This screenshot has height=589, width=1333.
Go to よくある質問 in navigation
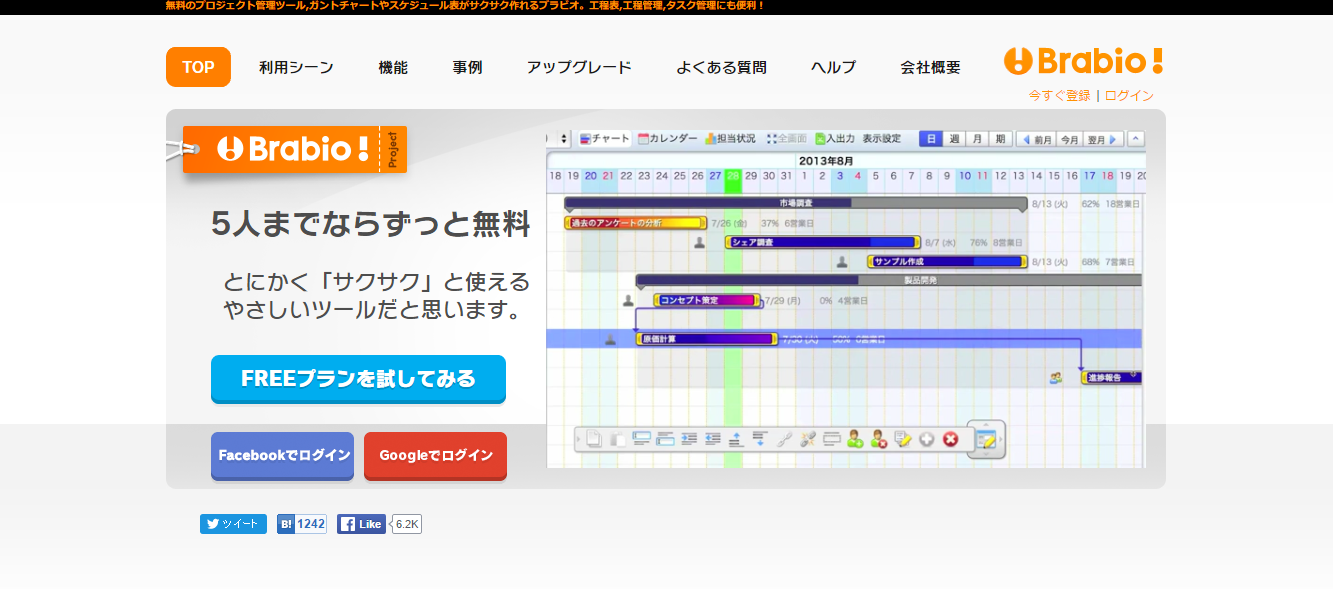[x=721, y=68]
